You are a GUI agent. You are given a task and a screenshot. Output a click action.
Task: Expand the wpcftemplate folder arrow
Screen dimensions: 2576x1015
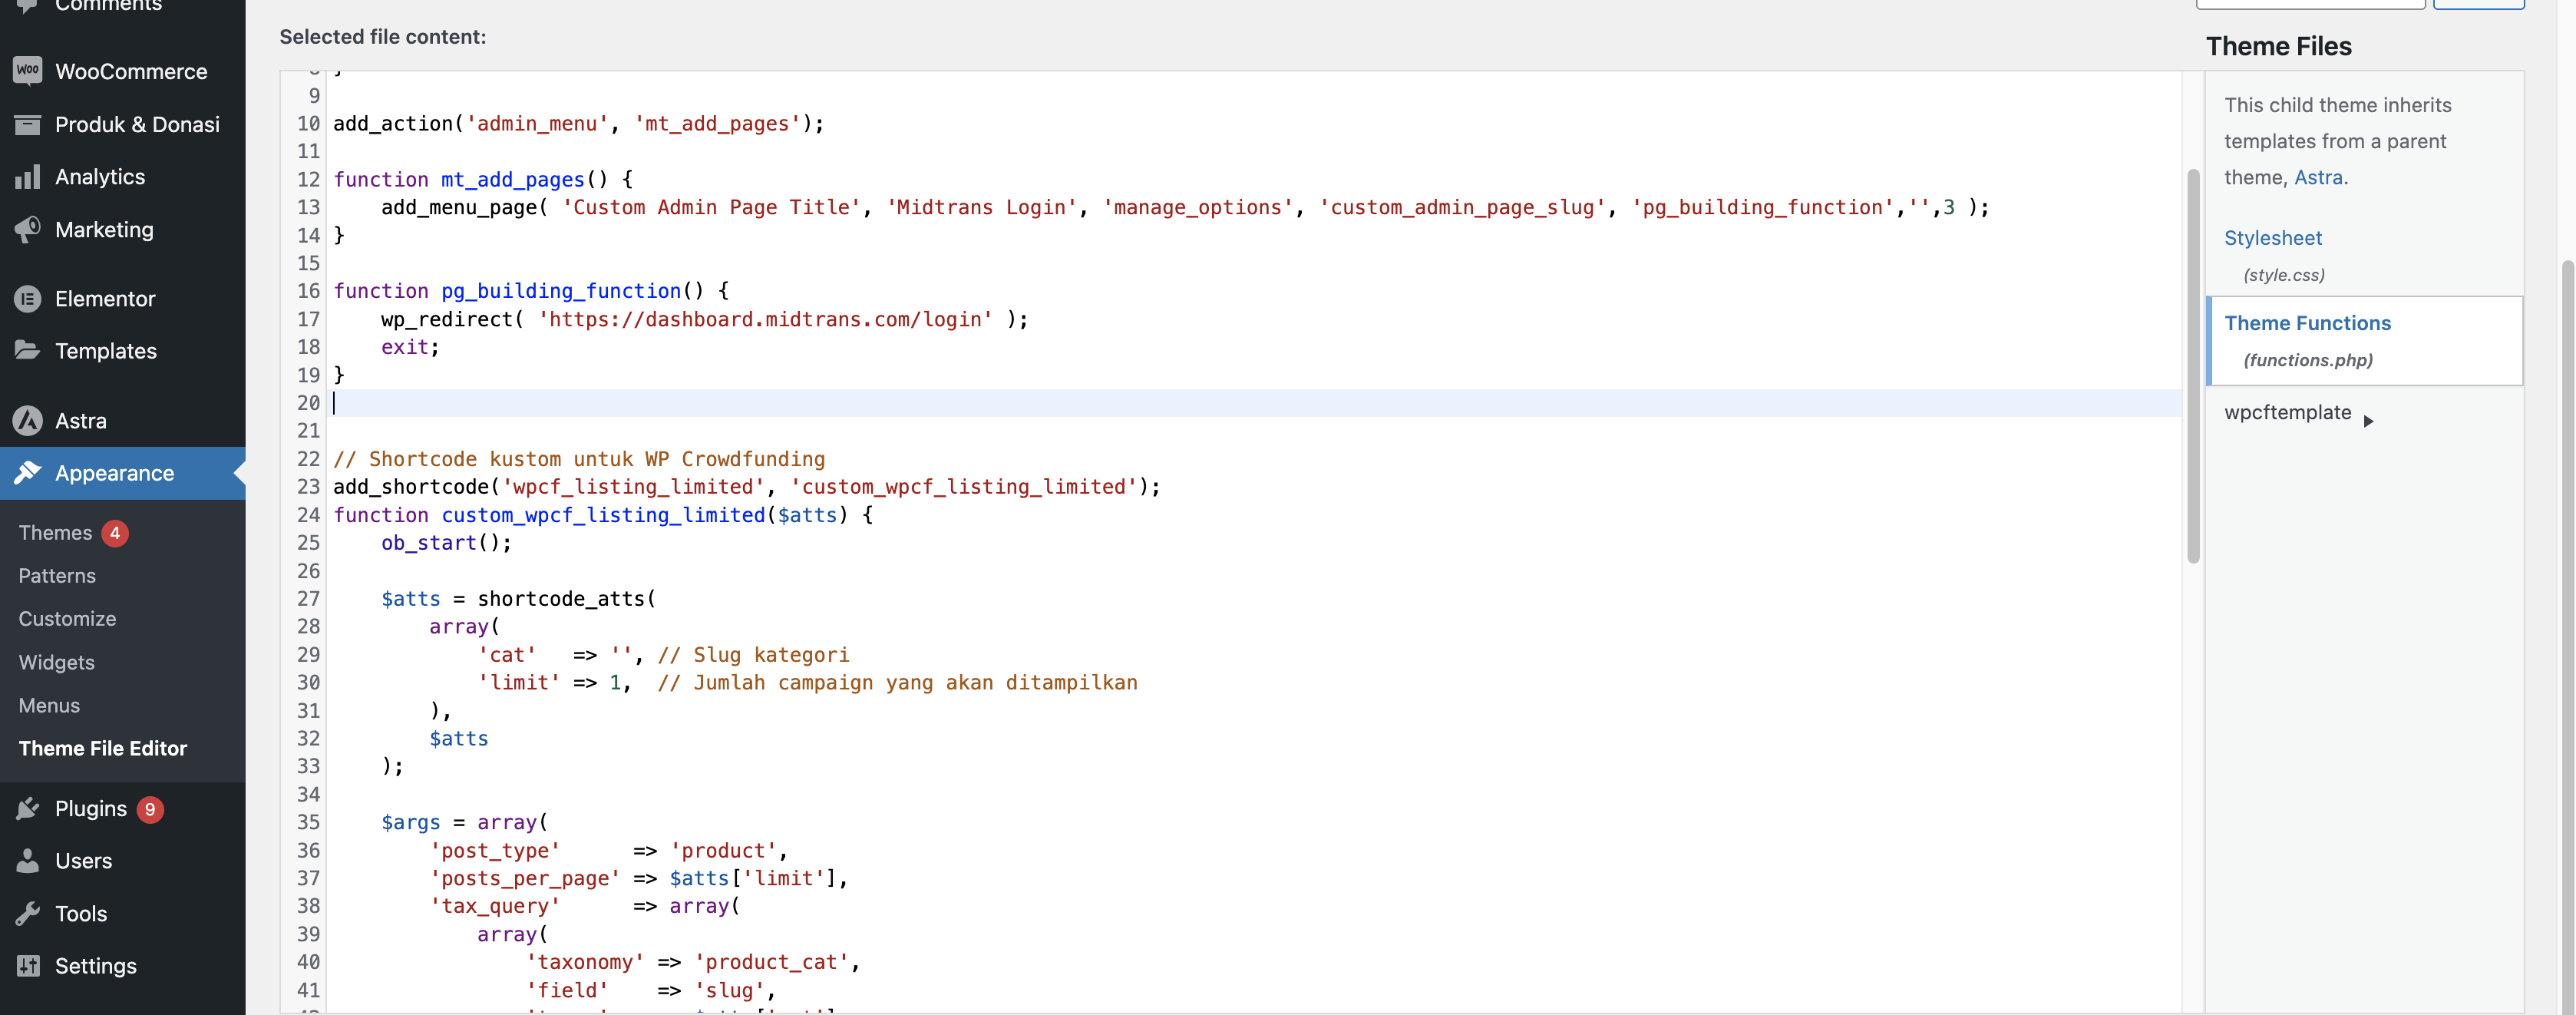(x=2368, y=421)
